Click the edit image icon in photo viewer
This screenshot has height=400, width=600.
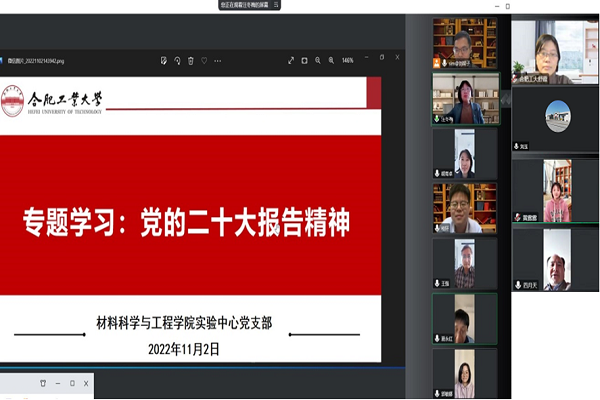[162, 60]
